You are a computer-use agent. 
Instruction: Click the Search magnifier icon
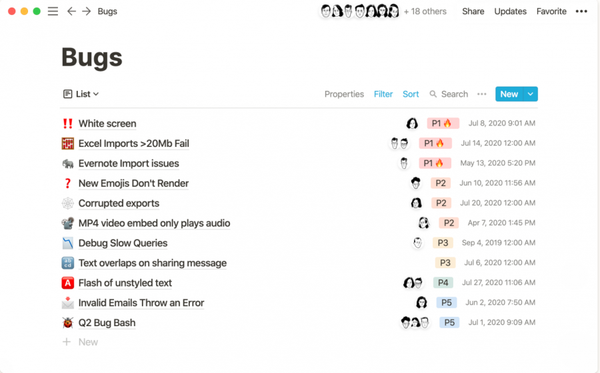[x=433, y=94]
